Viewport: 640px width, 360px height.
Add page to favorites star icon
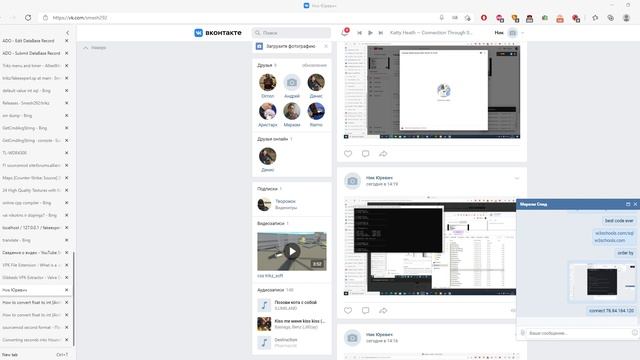tap(468, 18)
